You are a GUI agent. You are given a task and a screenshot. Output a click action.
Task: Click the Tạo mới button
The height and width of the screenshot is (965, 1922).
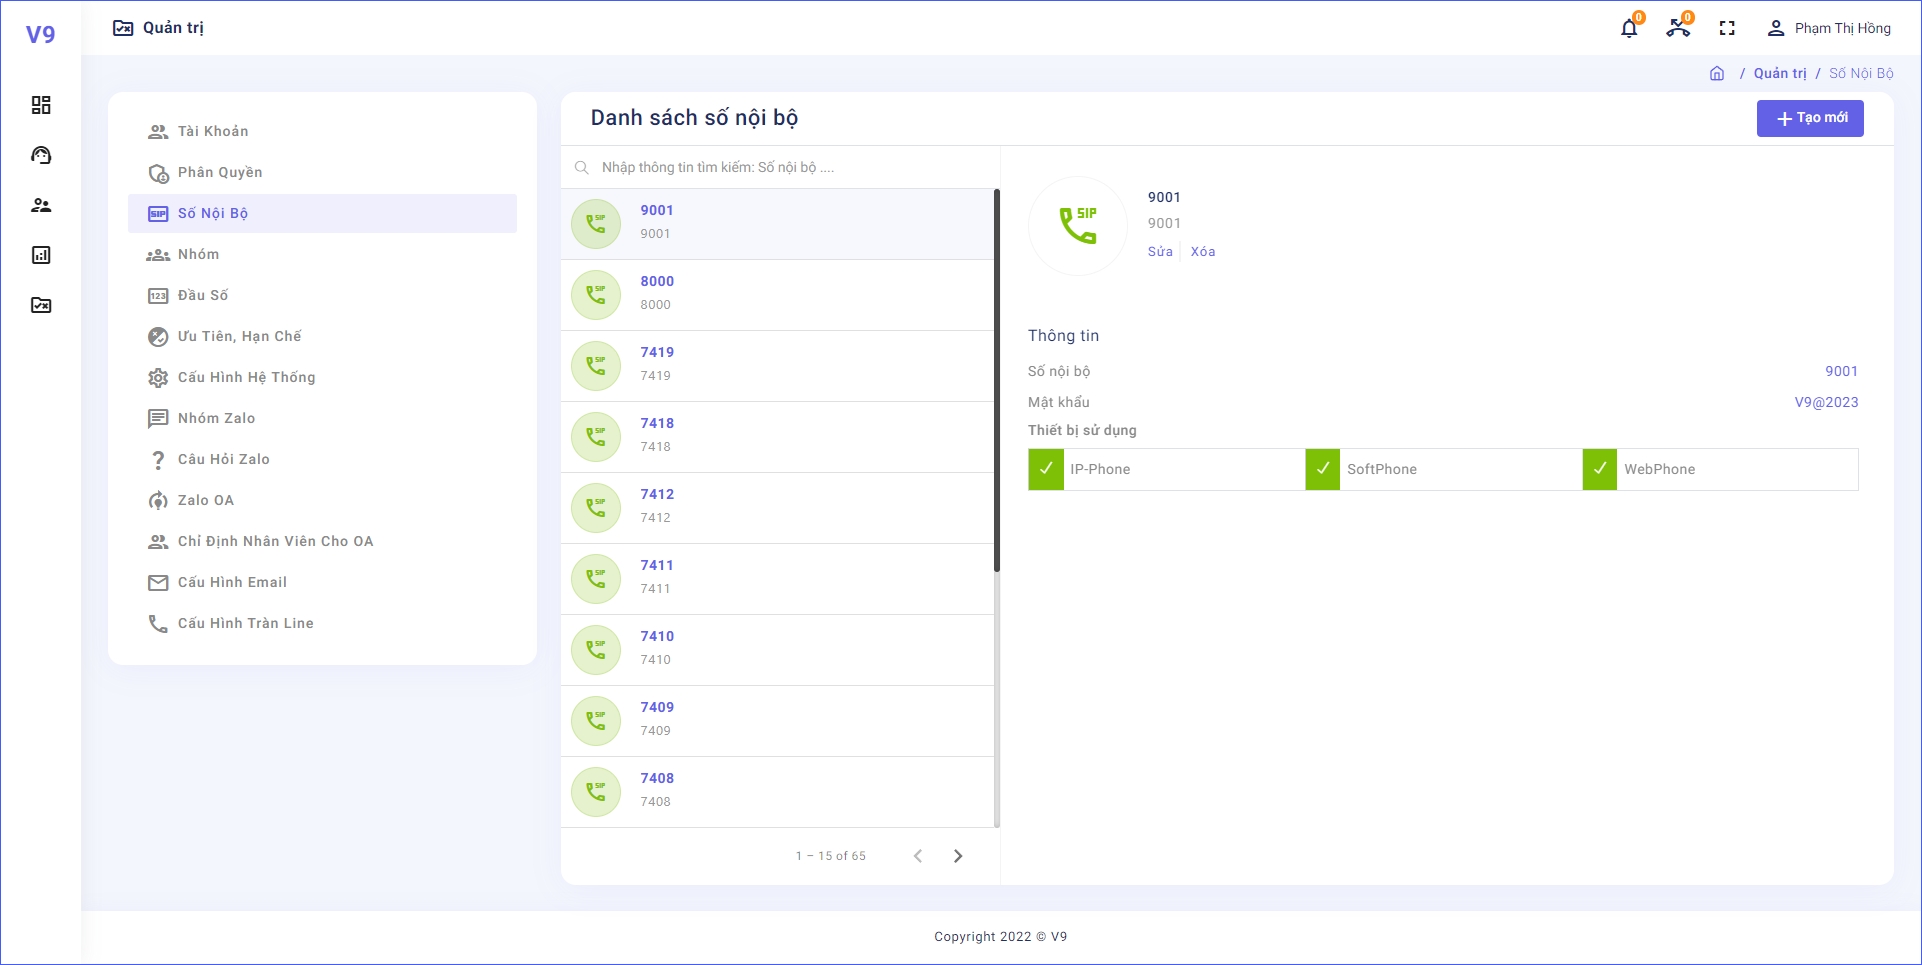coord(1810,118)
